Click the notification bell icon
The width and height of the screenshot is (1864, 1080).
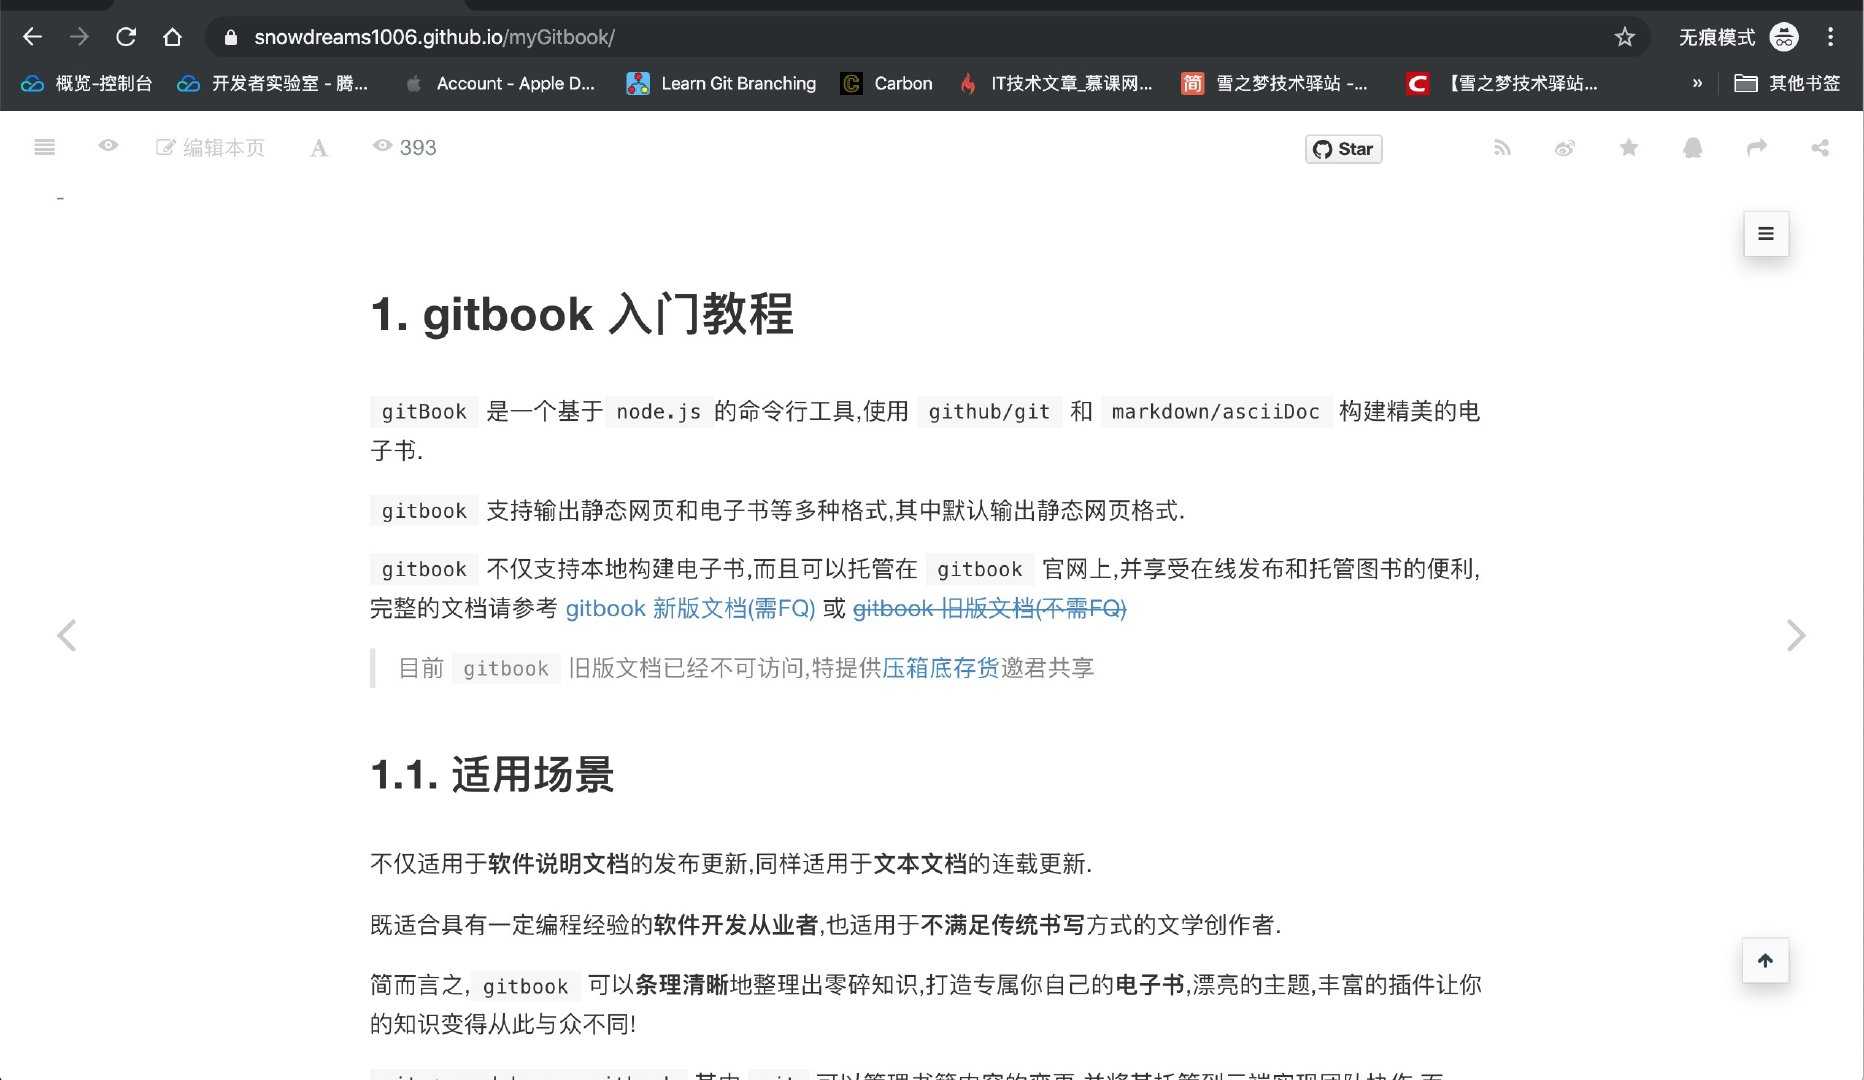pyautogui.click(x=1692, y=148)
